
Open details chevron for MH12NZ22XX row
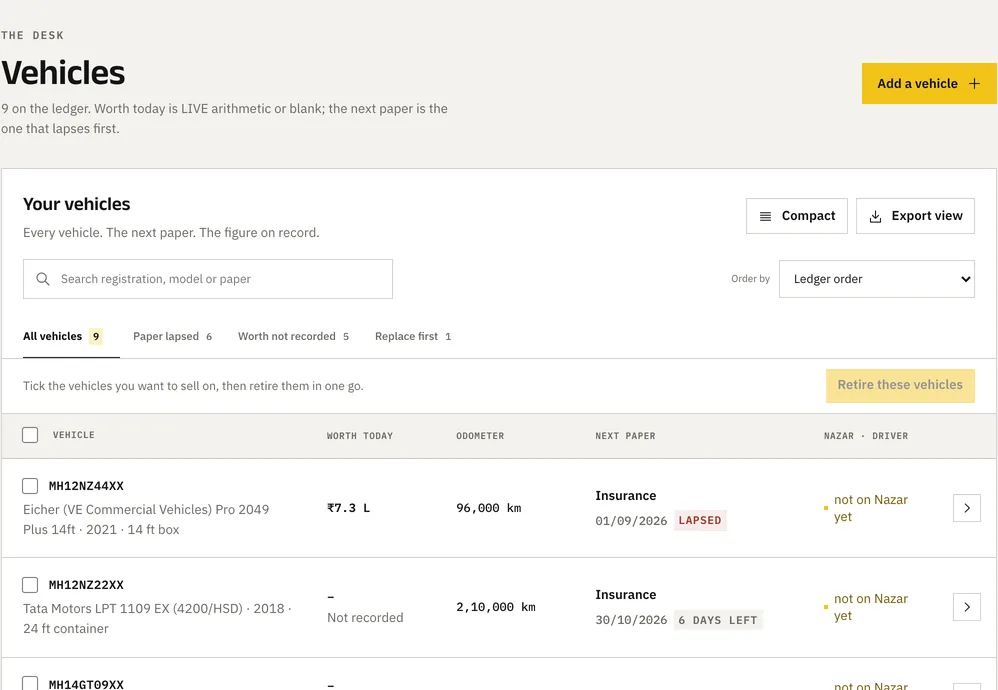pos(966,607)
